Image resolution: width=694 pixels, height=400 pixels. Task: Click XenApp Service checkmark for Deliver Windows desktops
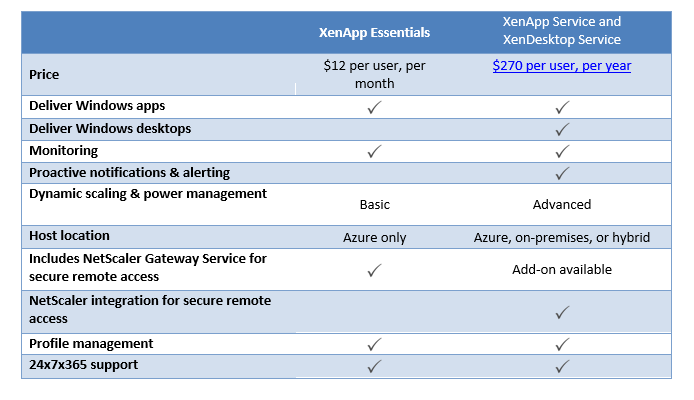562,129
